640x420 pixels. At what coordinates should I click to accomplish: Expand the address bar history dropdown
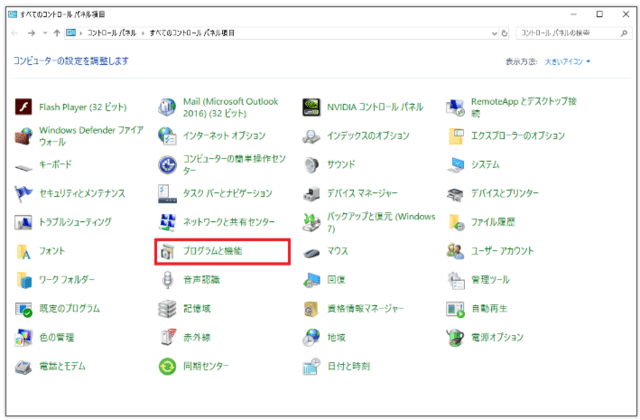point(494,33)
